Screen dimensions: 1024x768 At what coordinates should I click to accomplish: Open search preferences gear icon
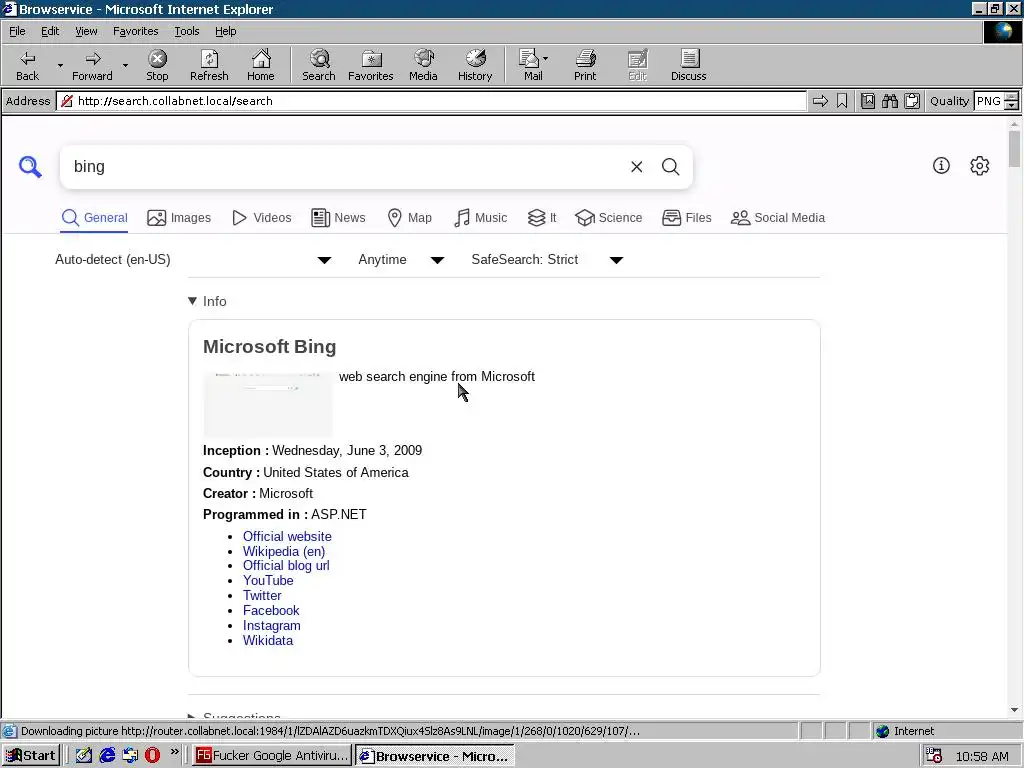[980, 165]
